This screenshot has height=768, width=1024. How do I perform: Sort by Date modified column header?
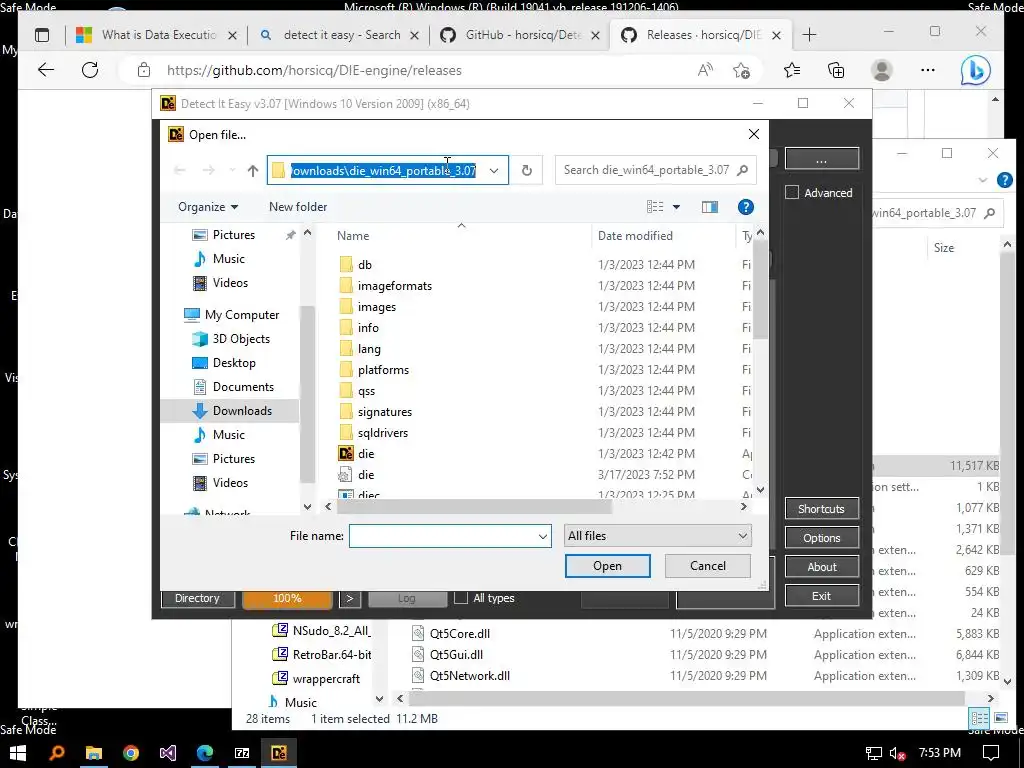635,236
